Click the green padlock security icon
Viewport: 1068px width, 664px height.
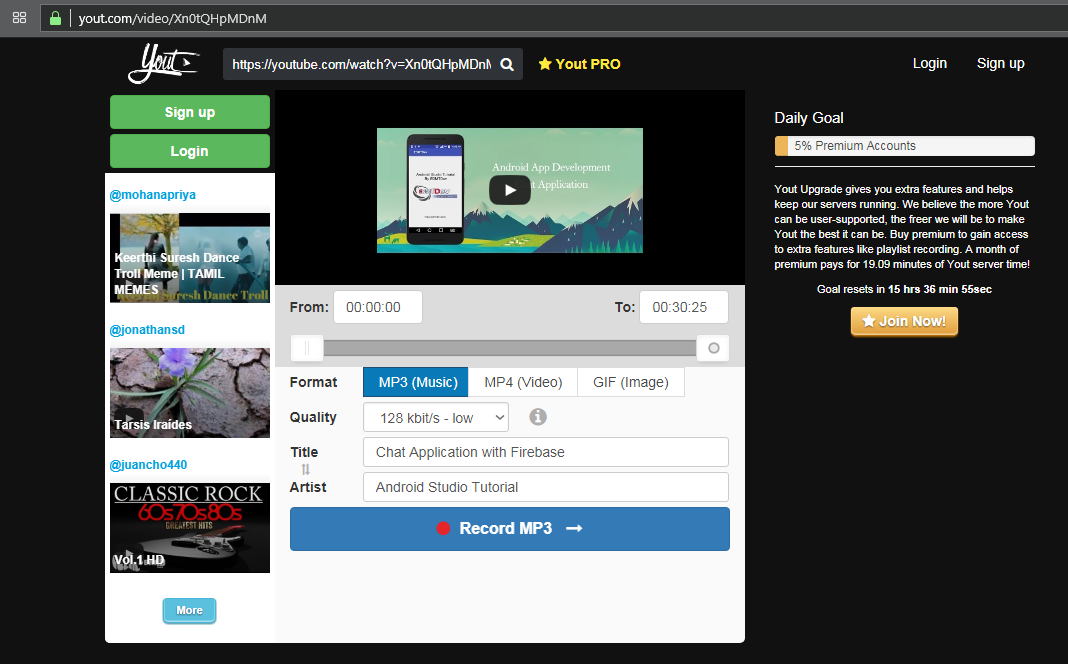click(x=55, y=18)
